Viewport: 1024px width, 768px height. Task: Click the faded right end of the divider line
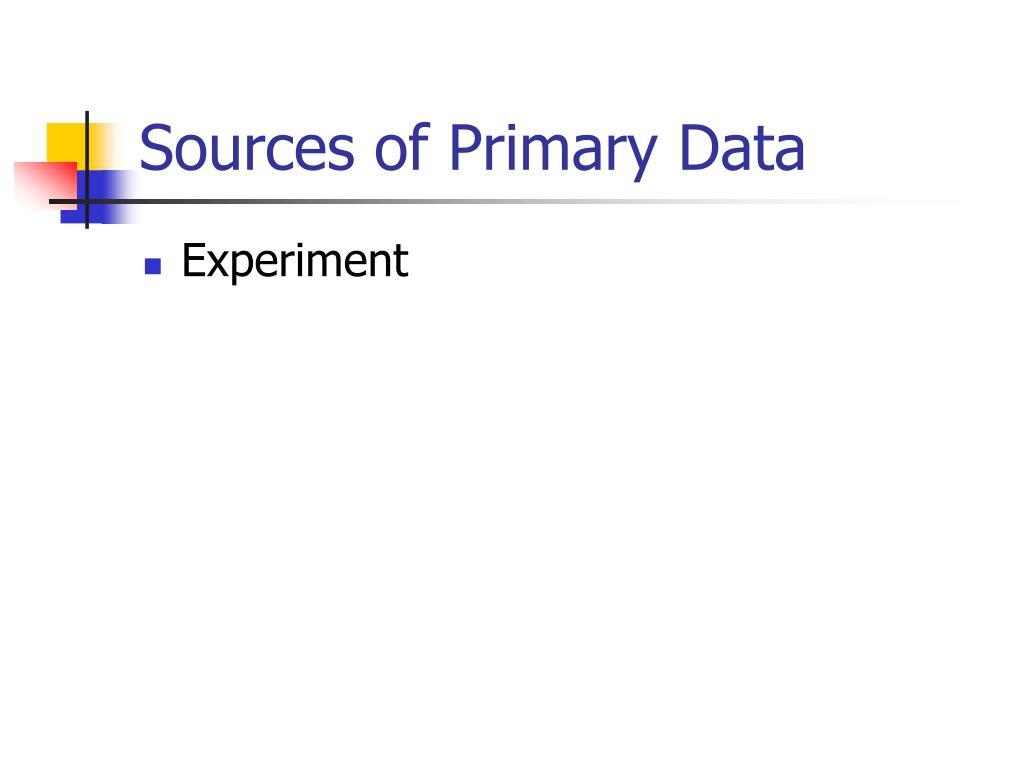[914, 201]
